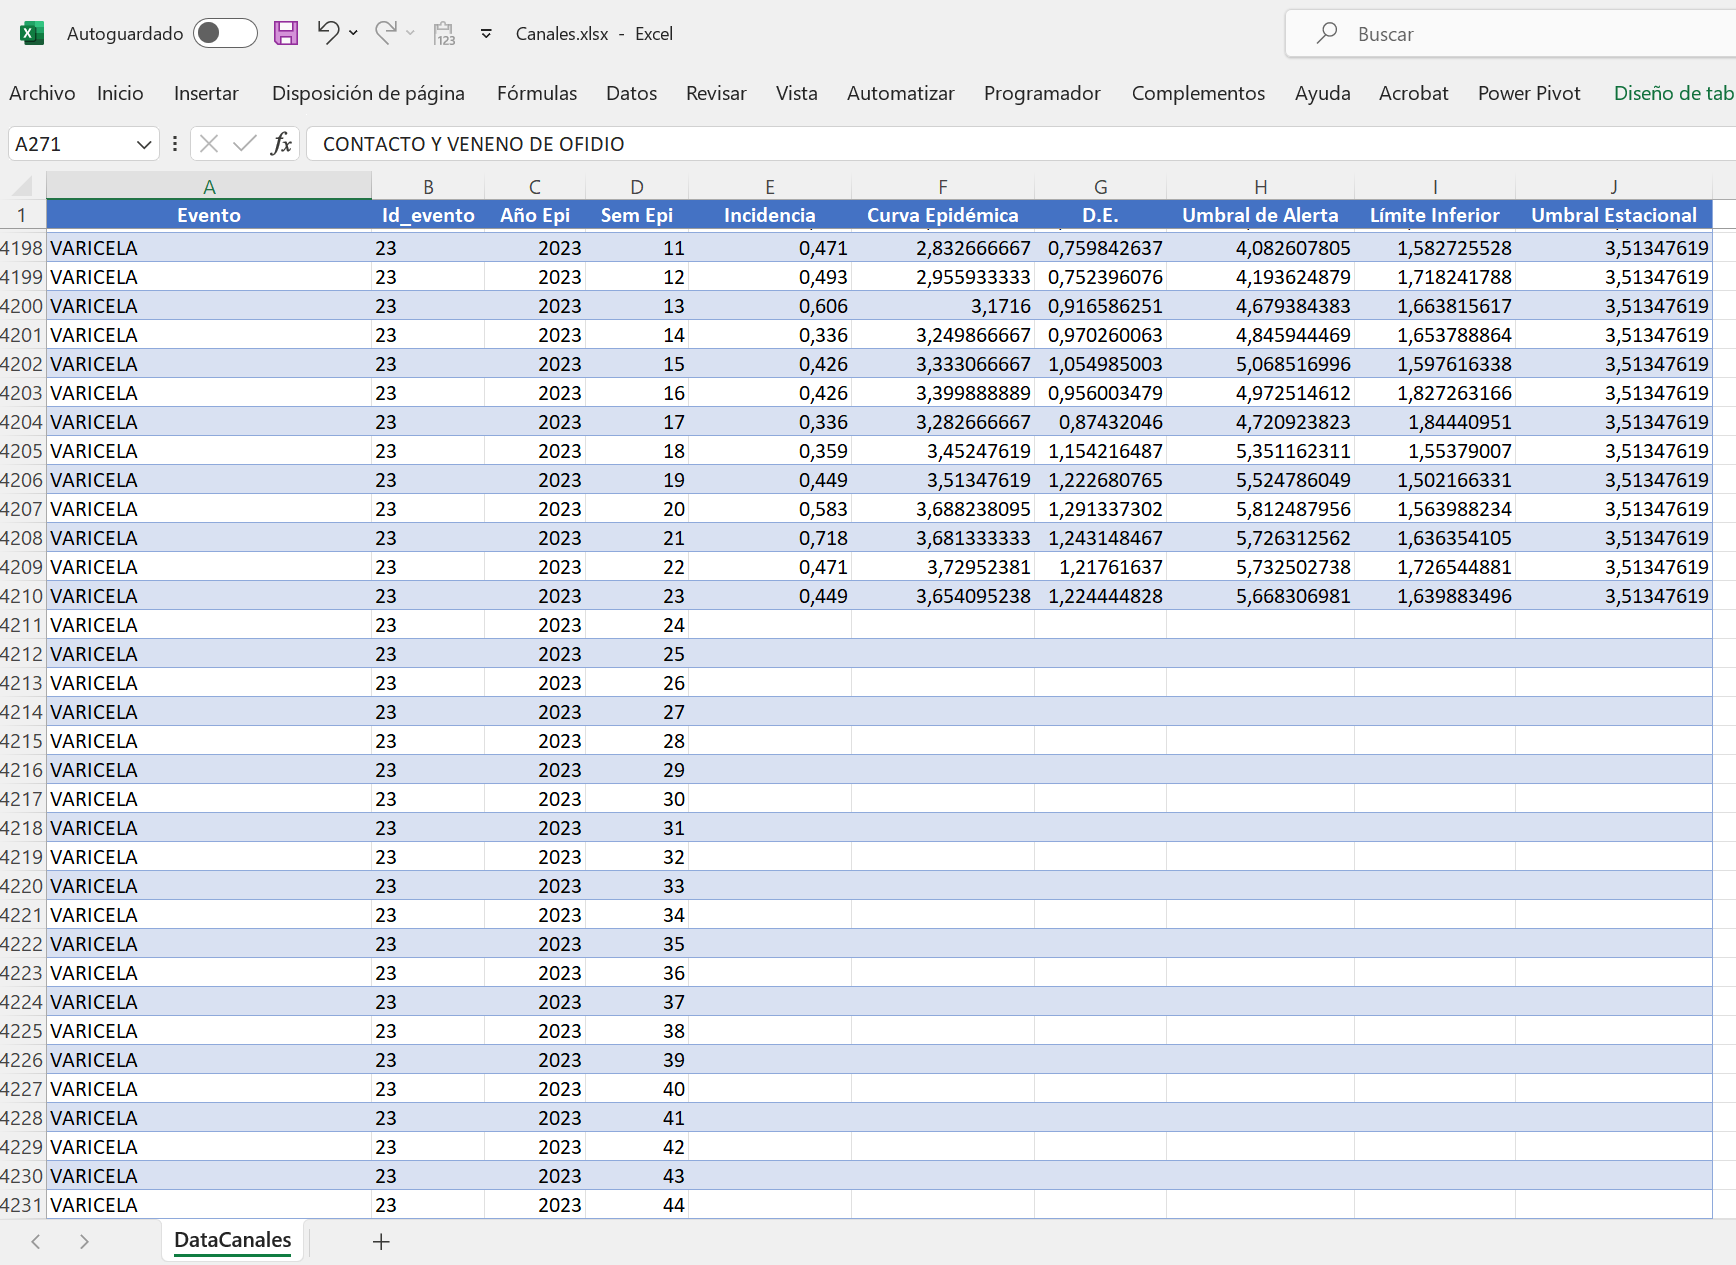Click the Límite Inferior header cell

click(x=1435, y=215)
